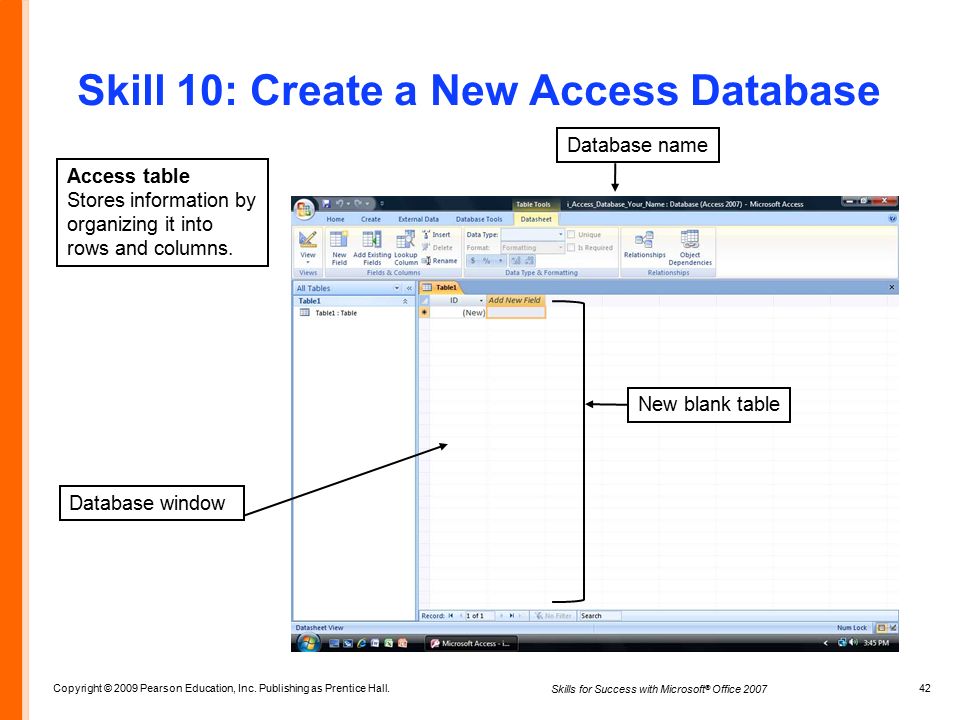Open Object Dependencies
Image resolution: width=960 pixels, height=720 pixels.
[689, 247]
